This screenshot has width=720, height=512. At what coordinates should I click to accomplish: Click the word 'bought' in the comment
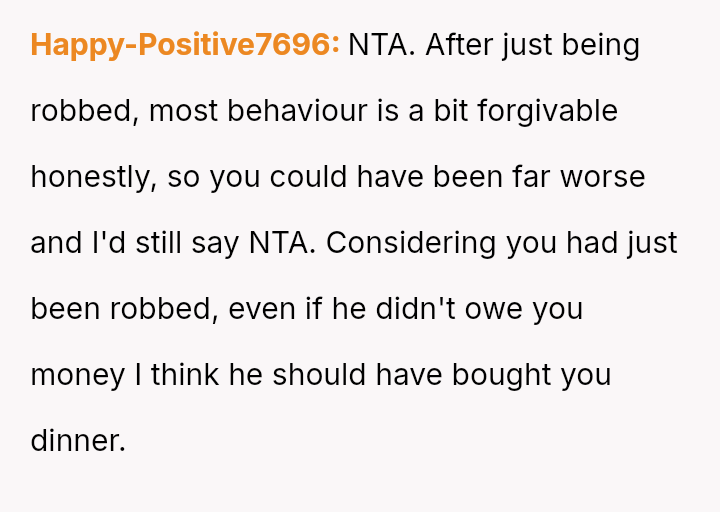coord(501,376)
